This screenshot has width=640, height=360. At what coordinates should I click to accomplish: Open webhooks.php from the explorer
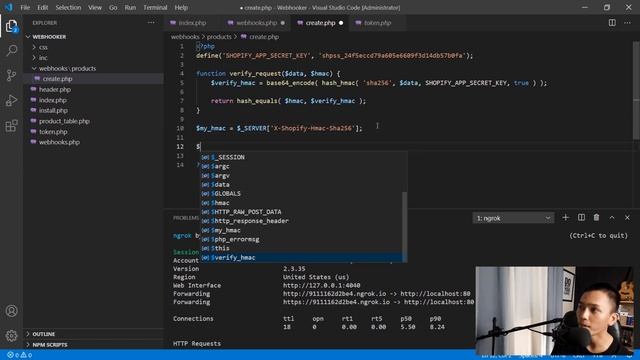(94, 142)
